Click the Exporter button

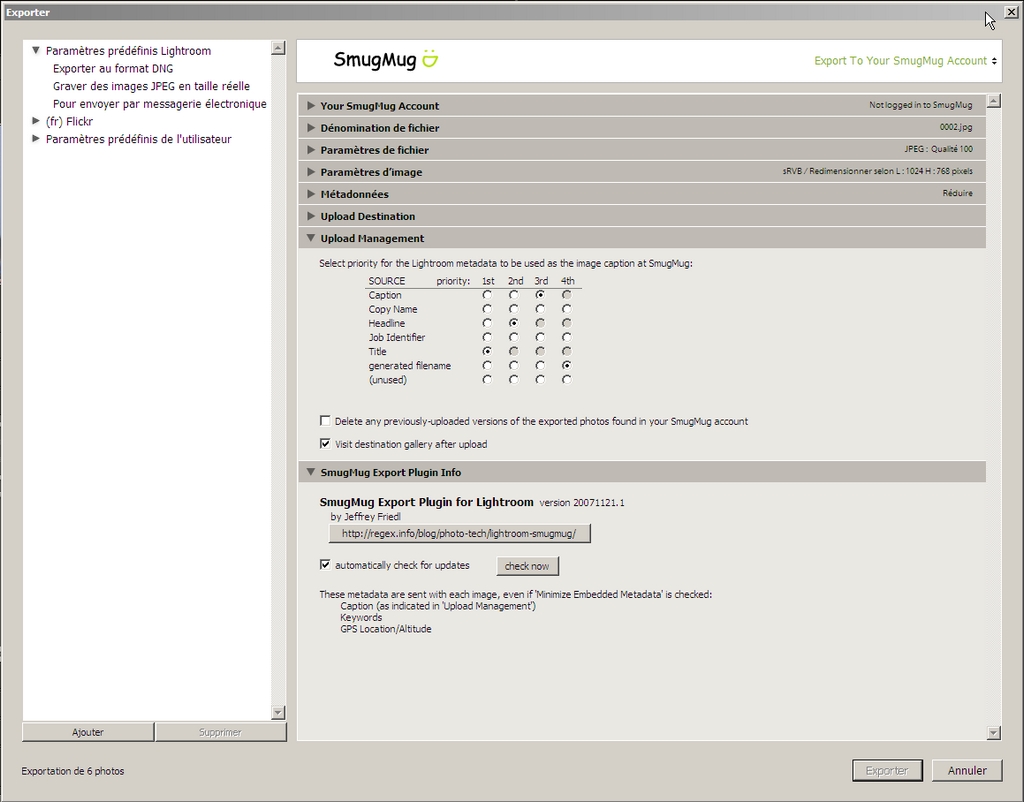[887, 771]
